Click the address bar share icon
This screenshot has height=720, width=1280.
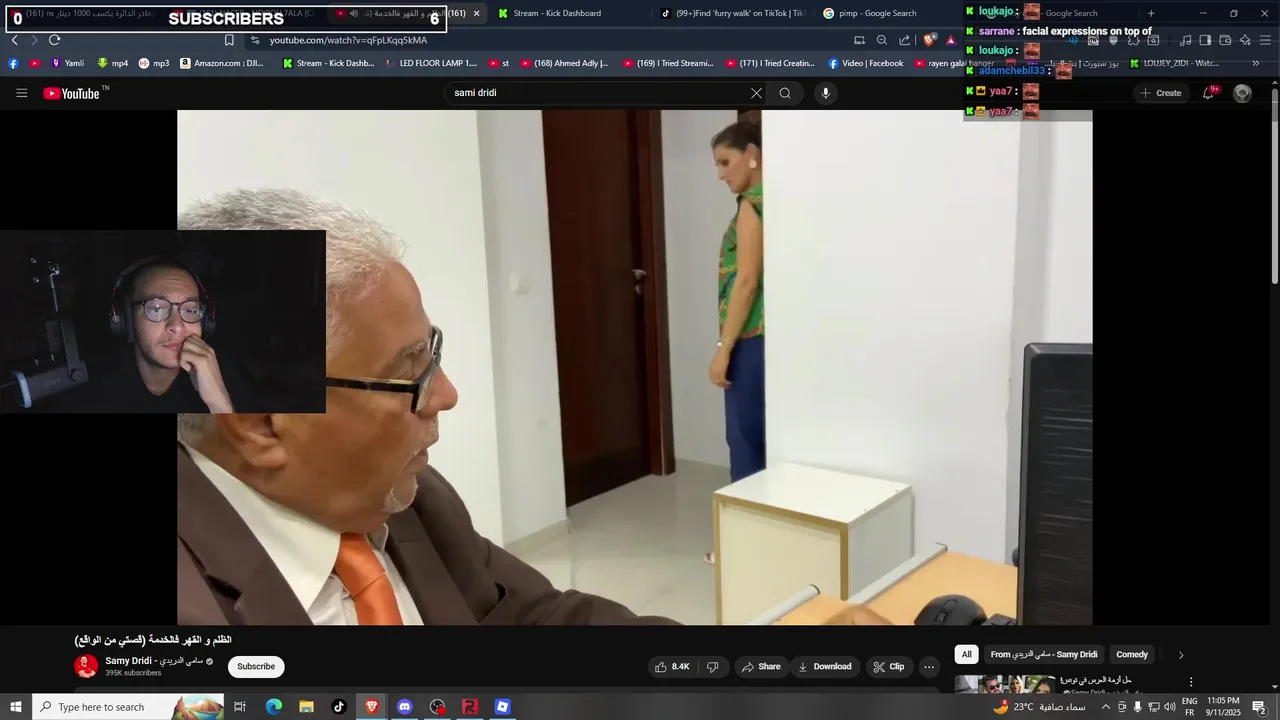pyautogui.click(x=905, y=40)
